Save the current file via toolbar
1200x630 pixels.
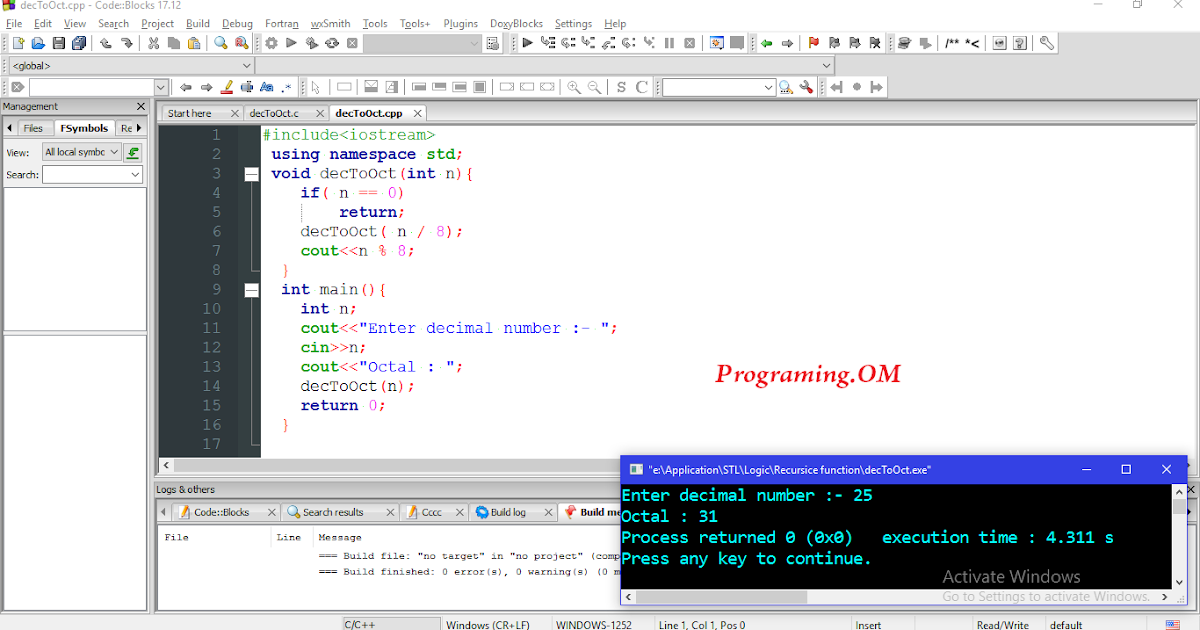(x=58, y=43)
